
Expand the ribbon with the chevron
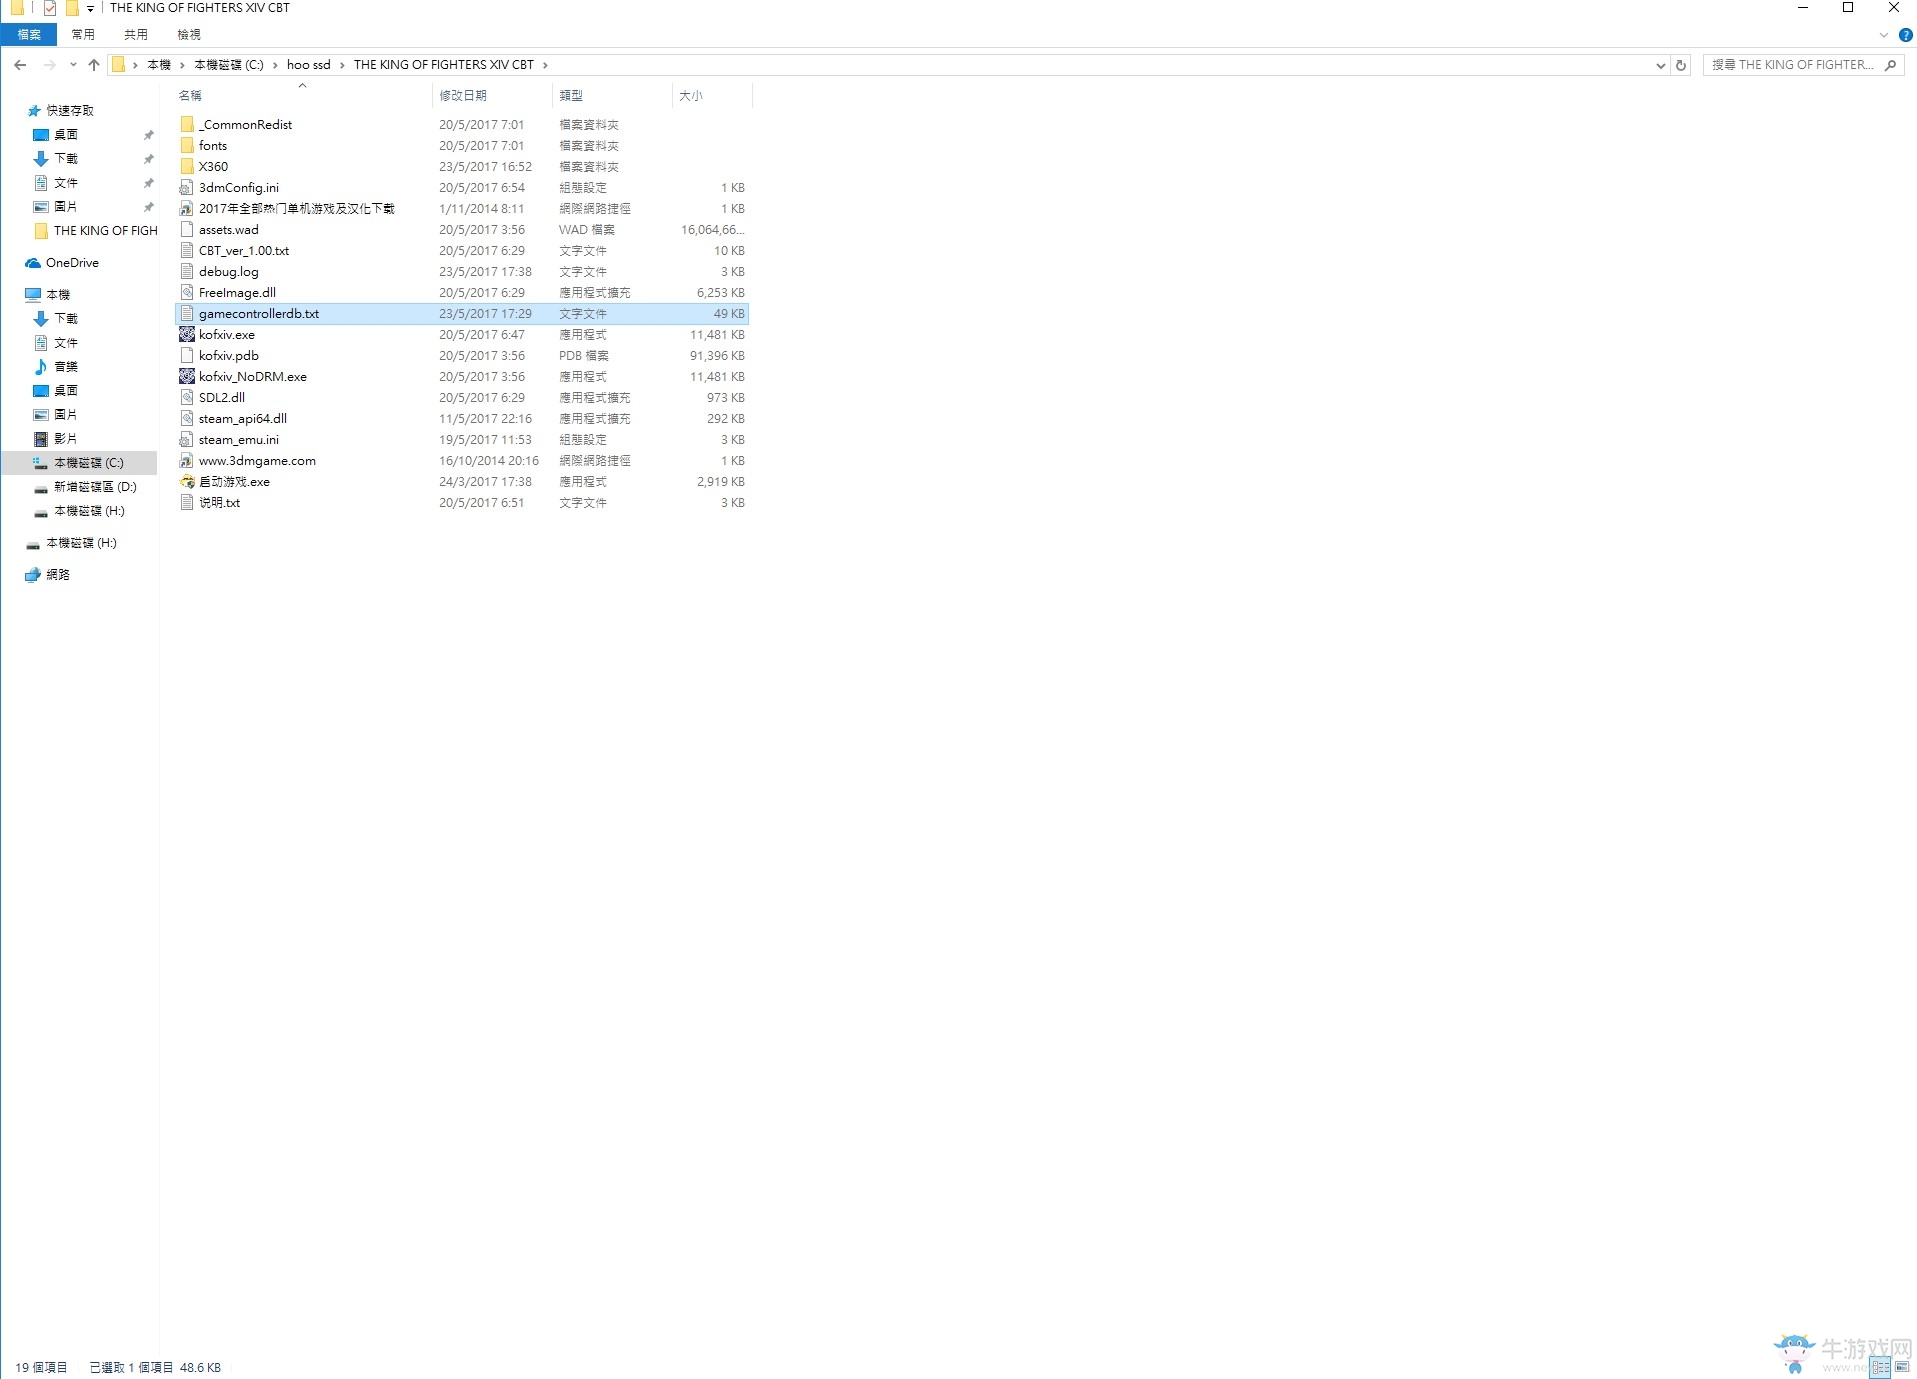[x=1884, y=35]
